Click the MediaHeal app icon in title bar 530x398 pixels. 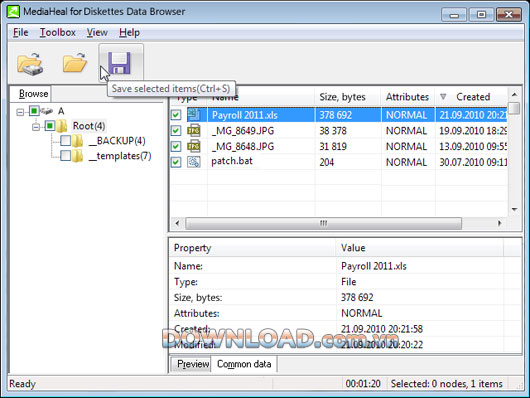[x=14, y=12]
